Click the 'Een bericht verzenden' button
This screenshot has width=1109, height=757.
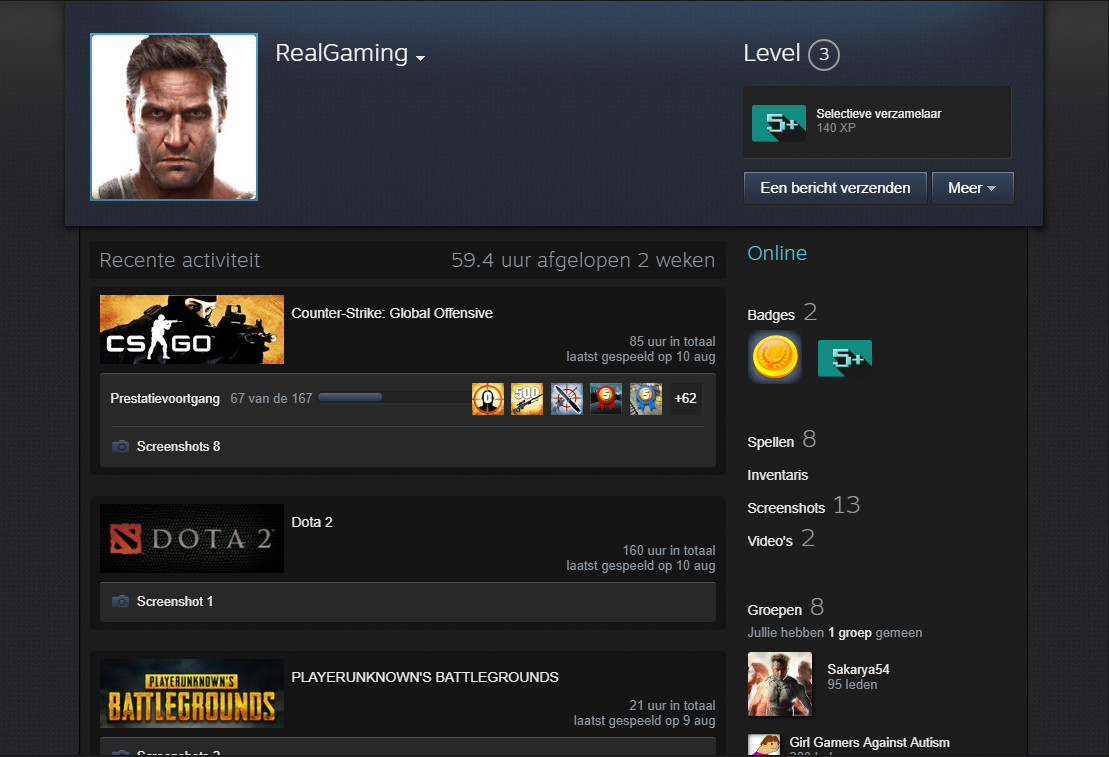point(835,188)
